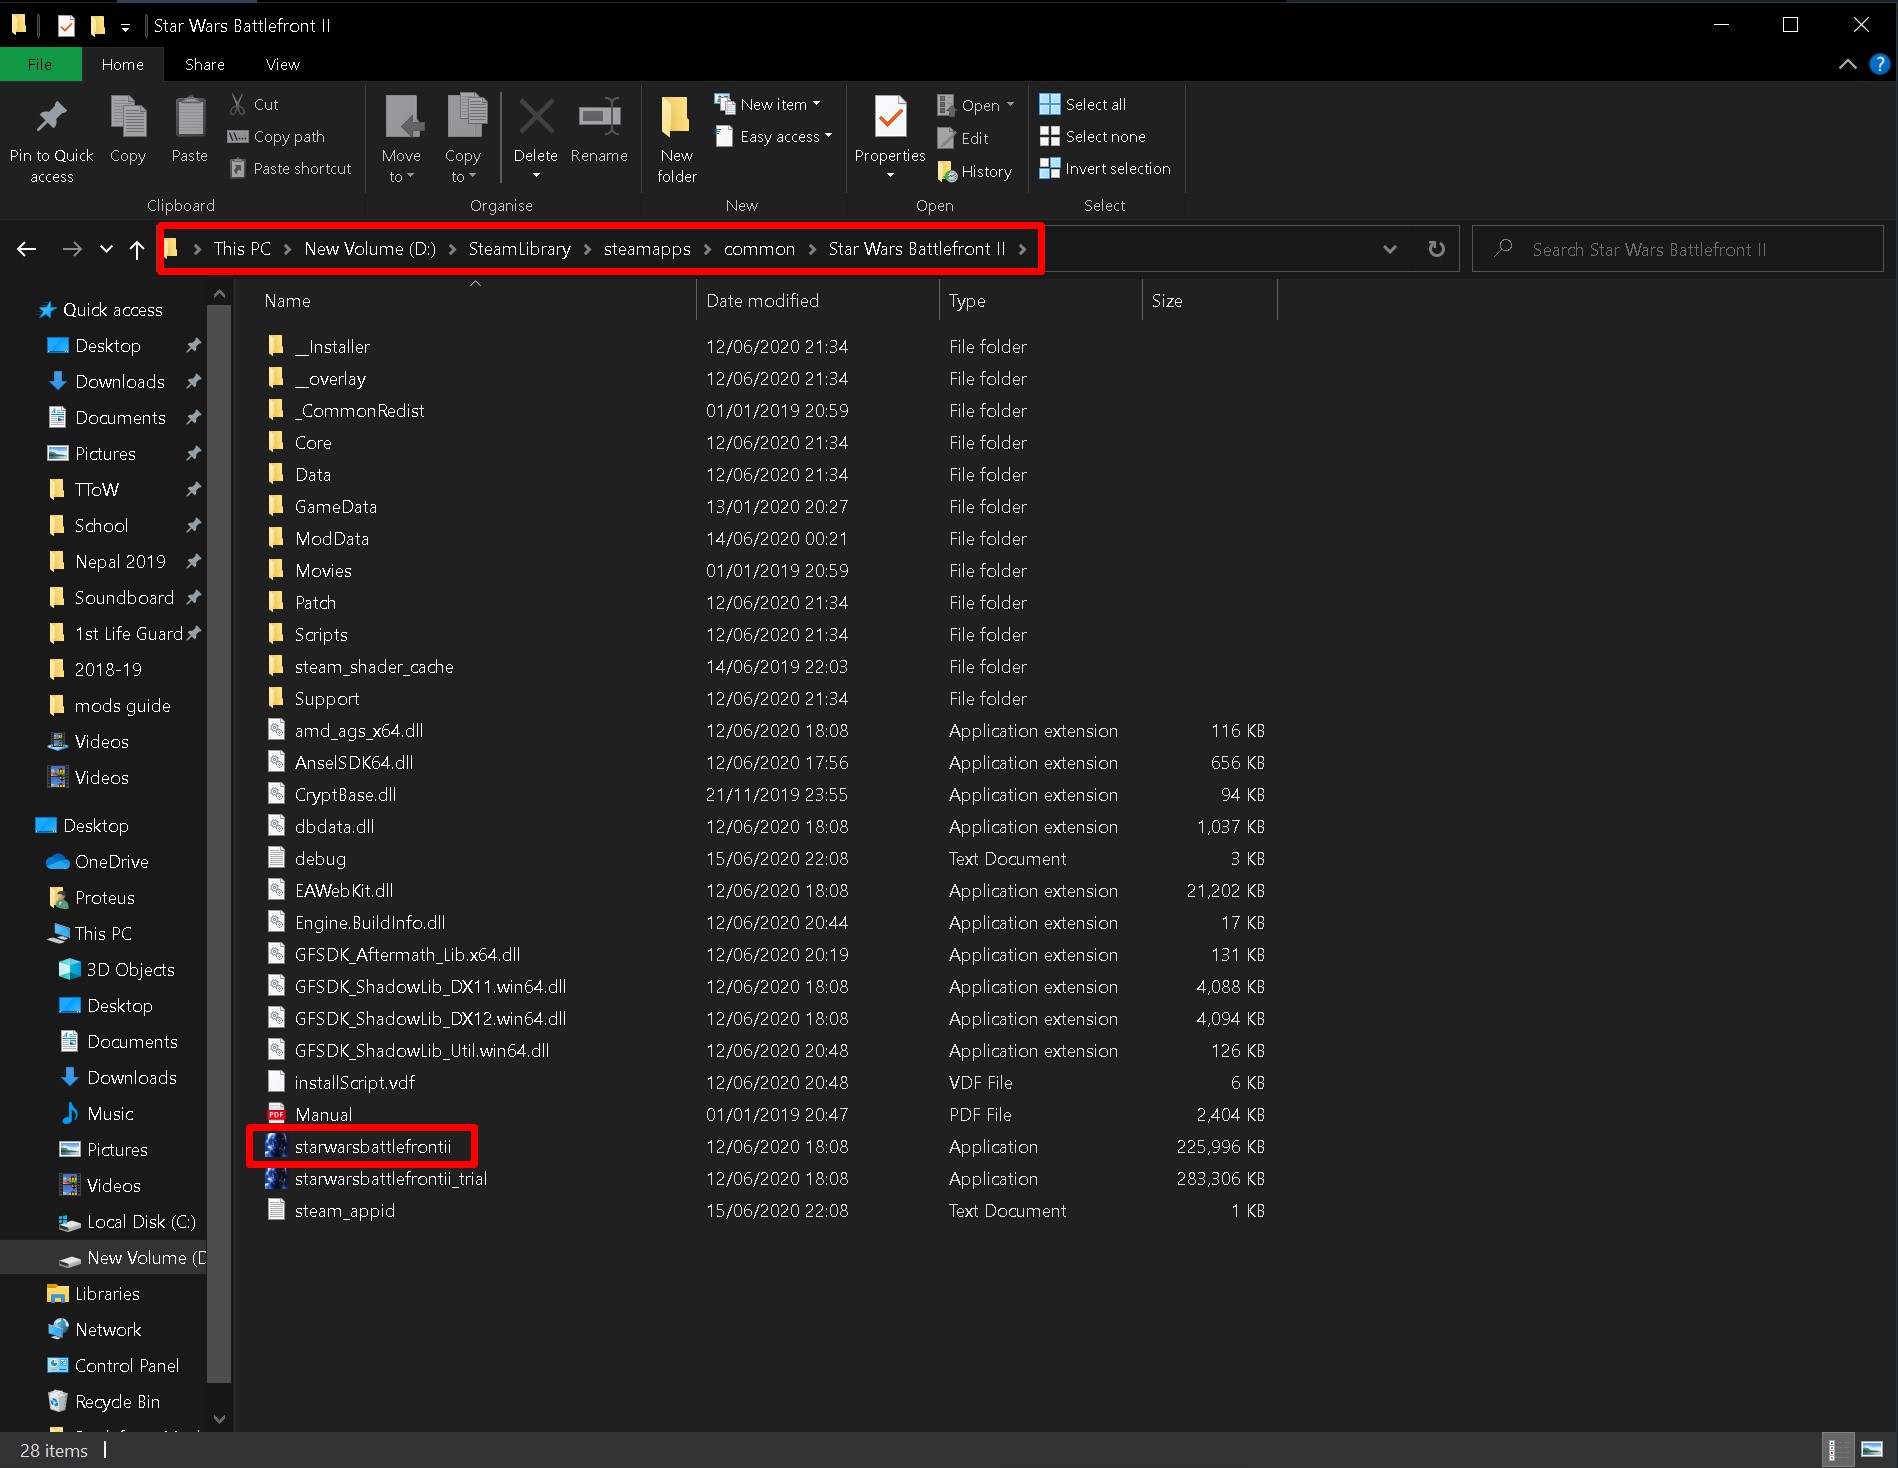Select the starwarsbattlefrontii application file
The image size is (1898, 1468).
point(373,1146)
